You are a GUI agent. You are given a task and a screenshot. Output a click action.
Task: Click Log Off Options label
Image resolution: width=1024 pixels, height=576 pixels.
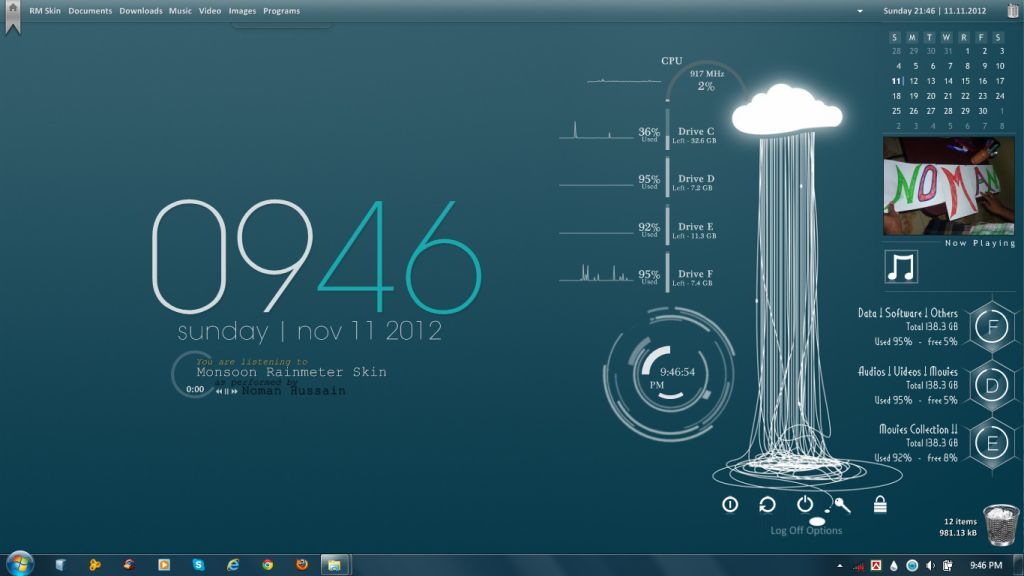click(806, 530)
